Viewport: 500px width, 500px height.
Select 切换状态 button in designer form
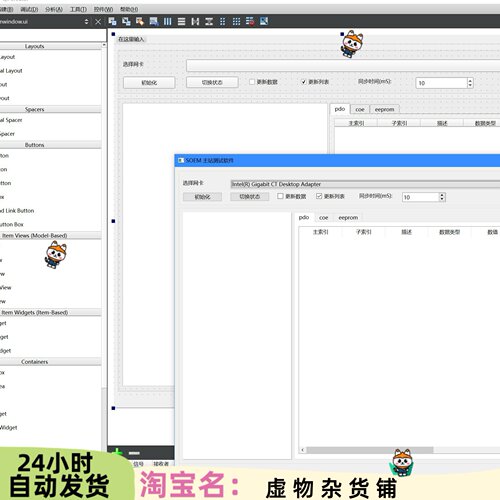212,82
